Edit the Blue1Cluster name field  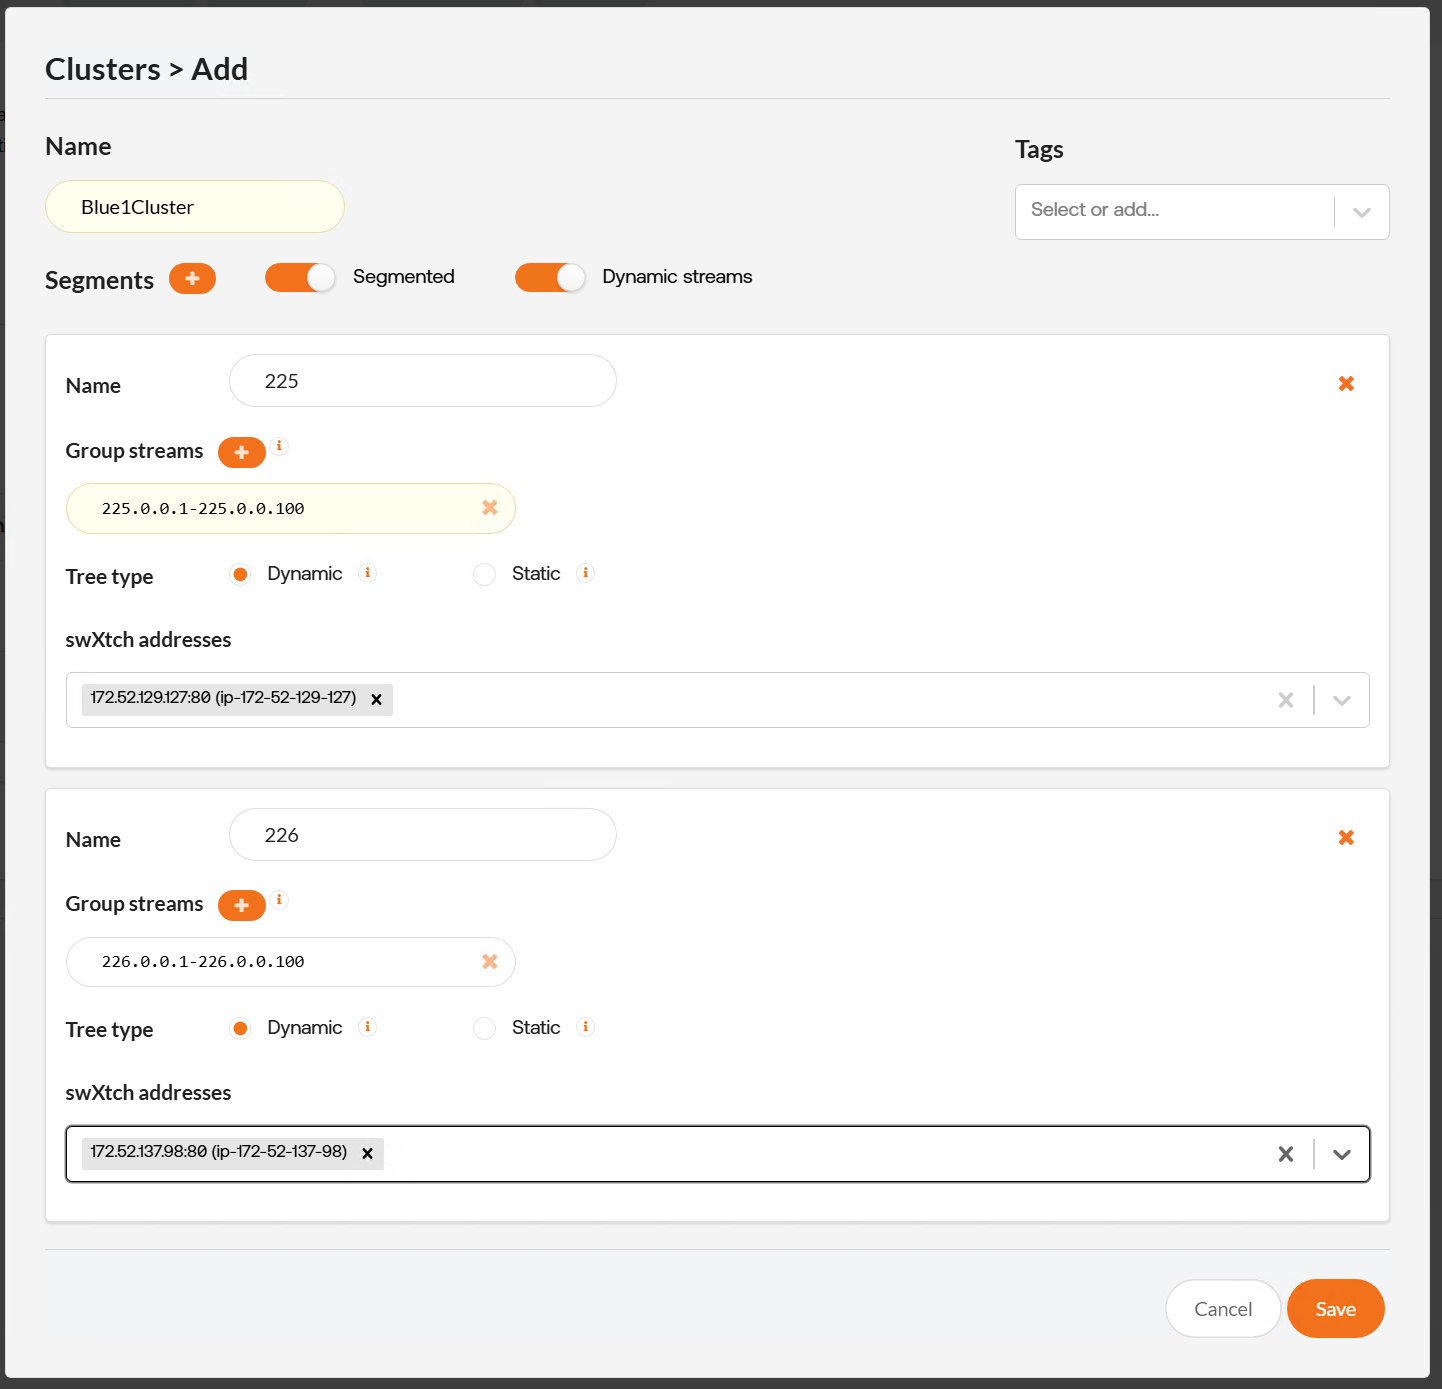point(195,207)
